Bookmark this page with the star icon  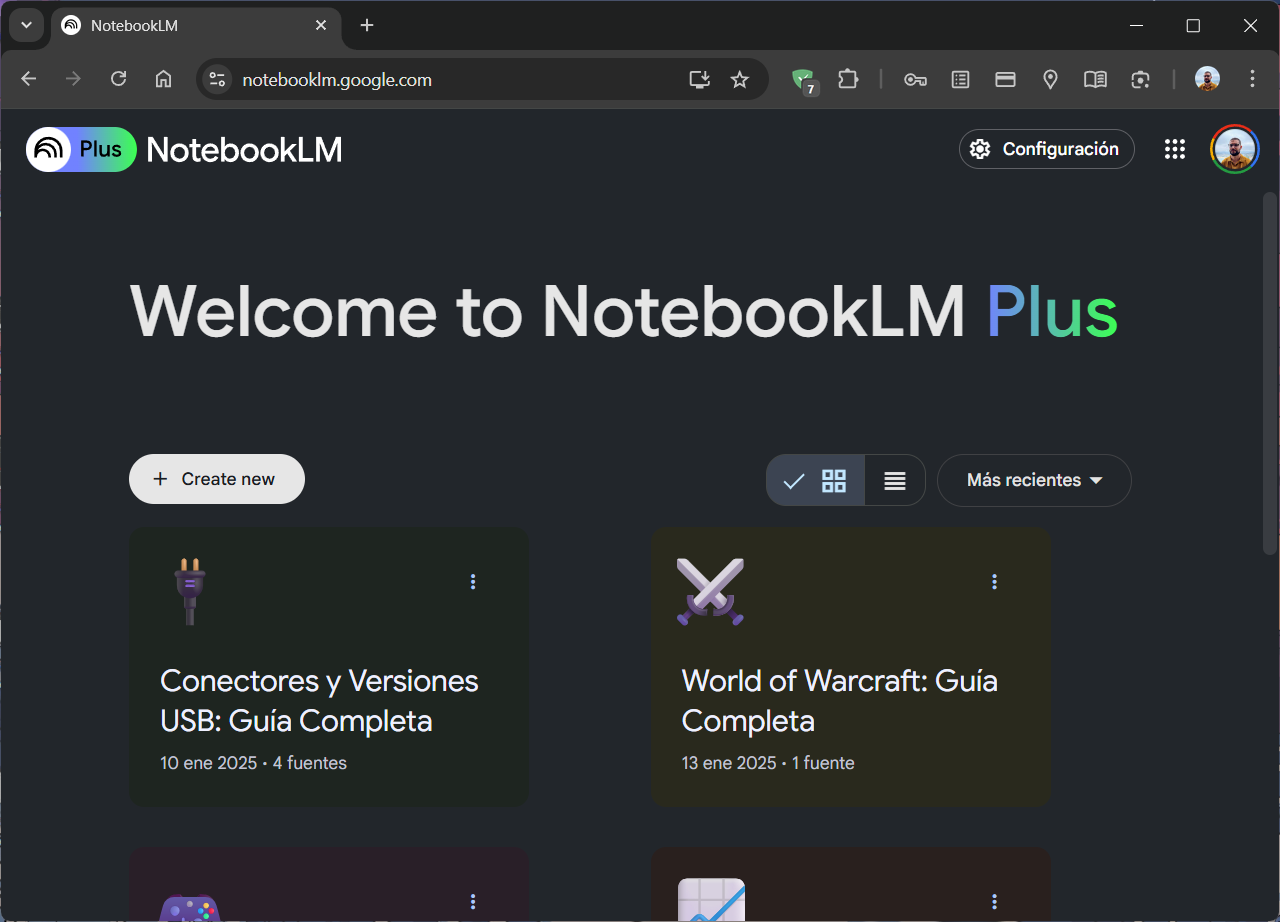tap(740, 79)
